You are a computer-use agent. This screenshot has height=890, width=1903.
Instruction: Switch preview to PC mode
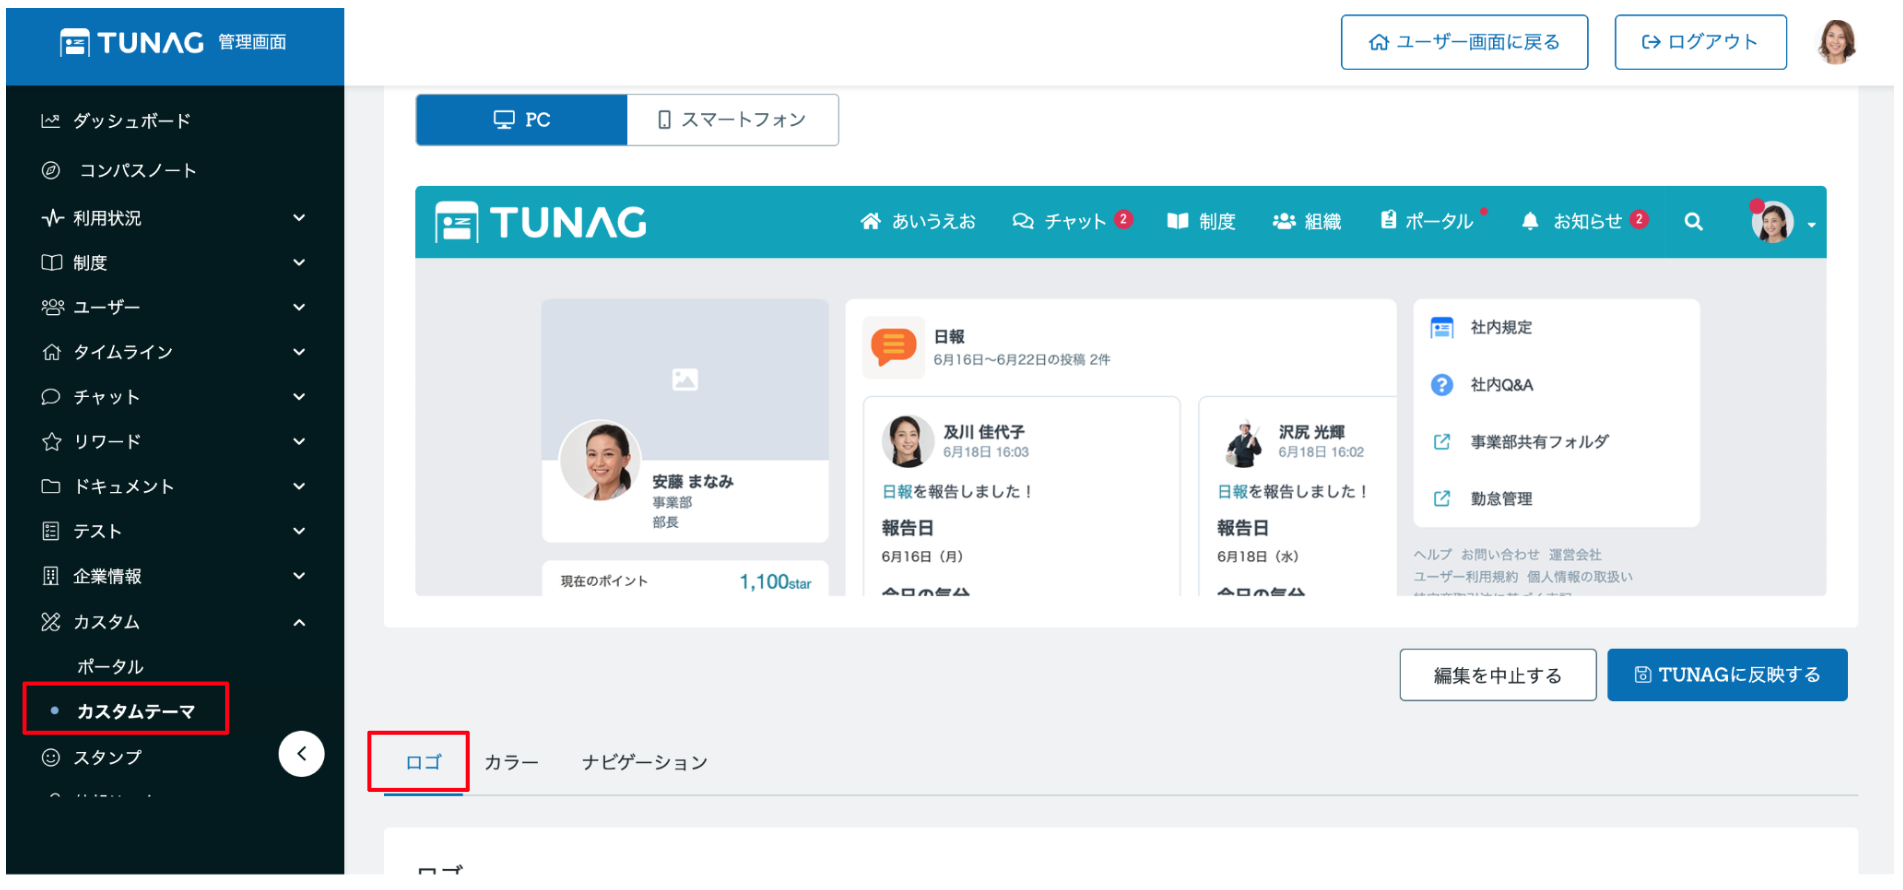(522, 120)
